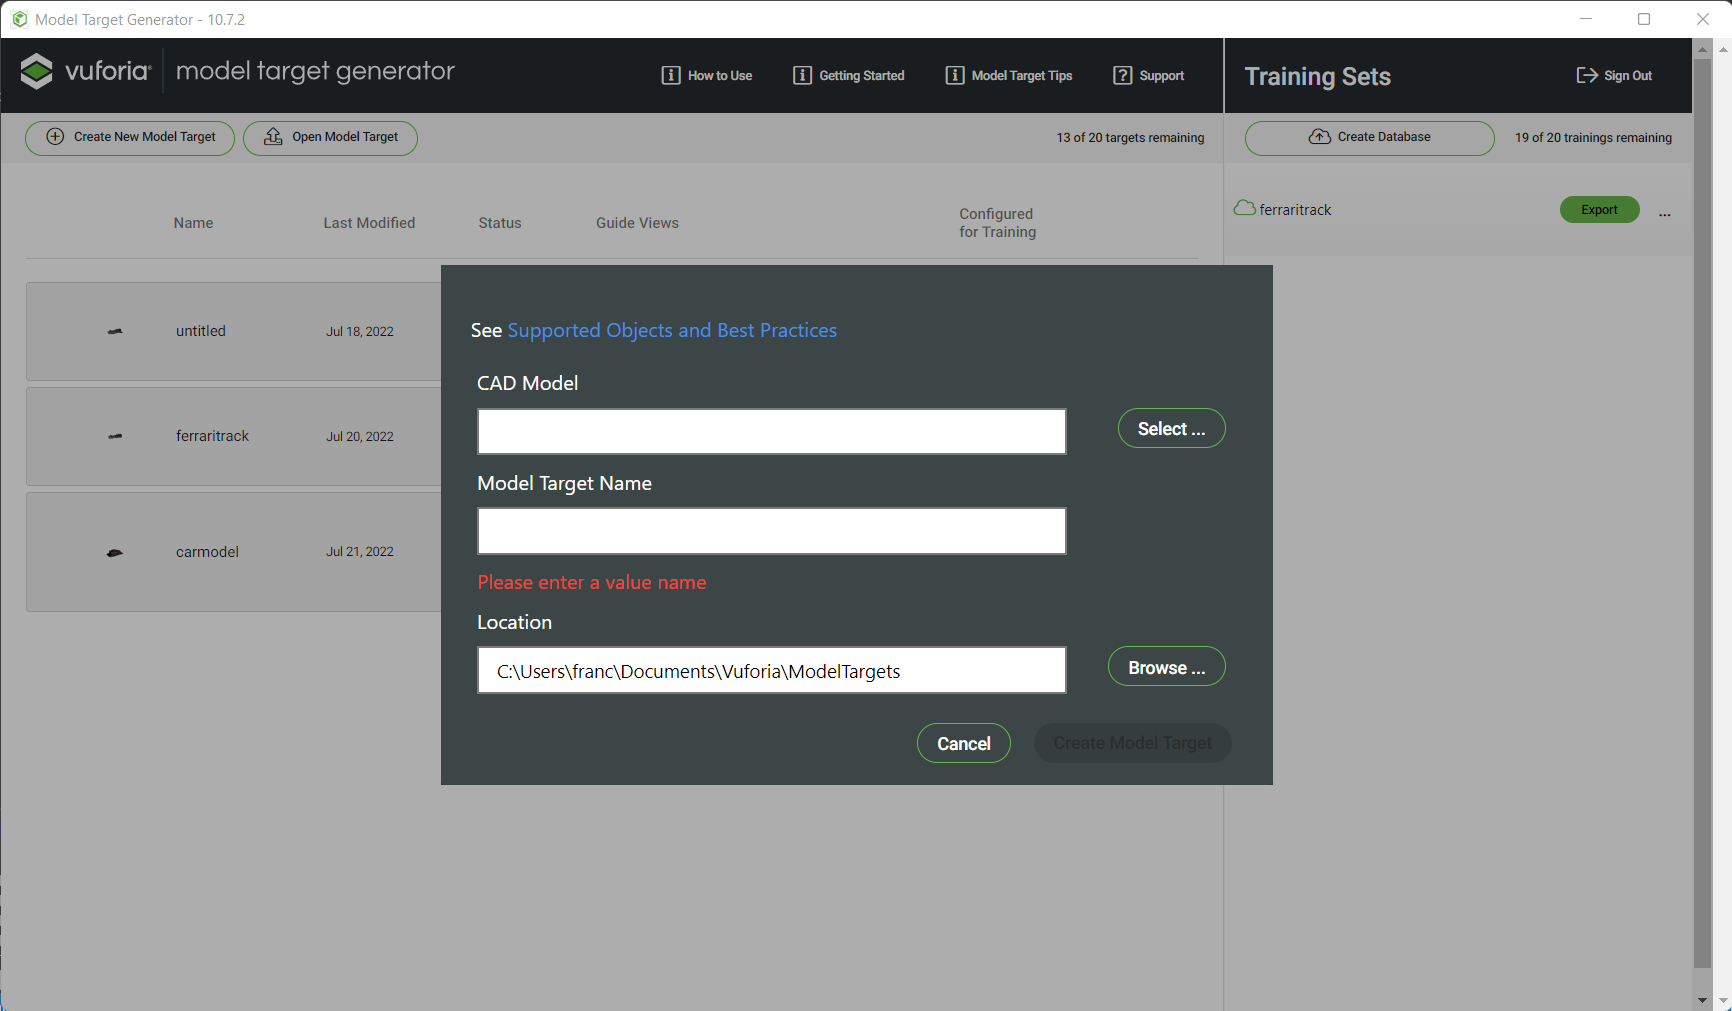Viewport: 1732px width, 1011px height.
Task: Minimize the Model Target Generator window
Action: point(1586,19)
